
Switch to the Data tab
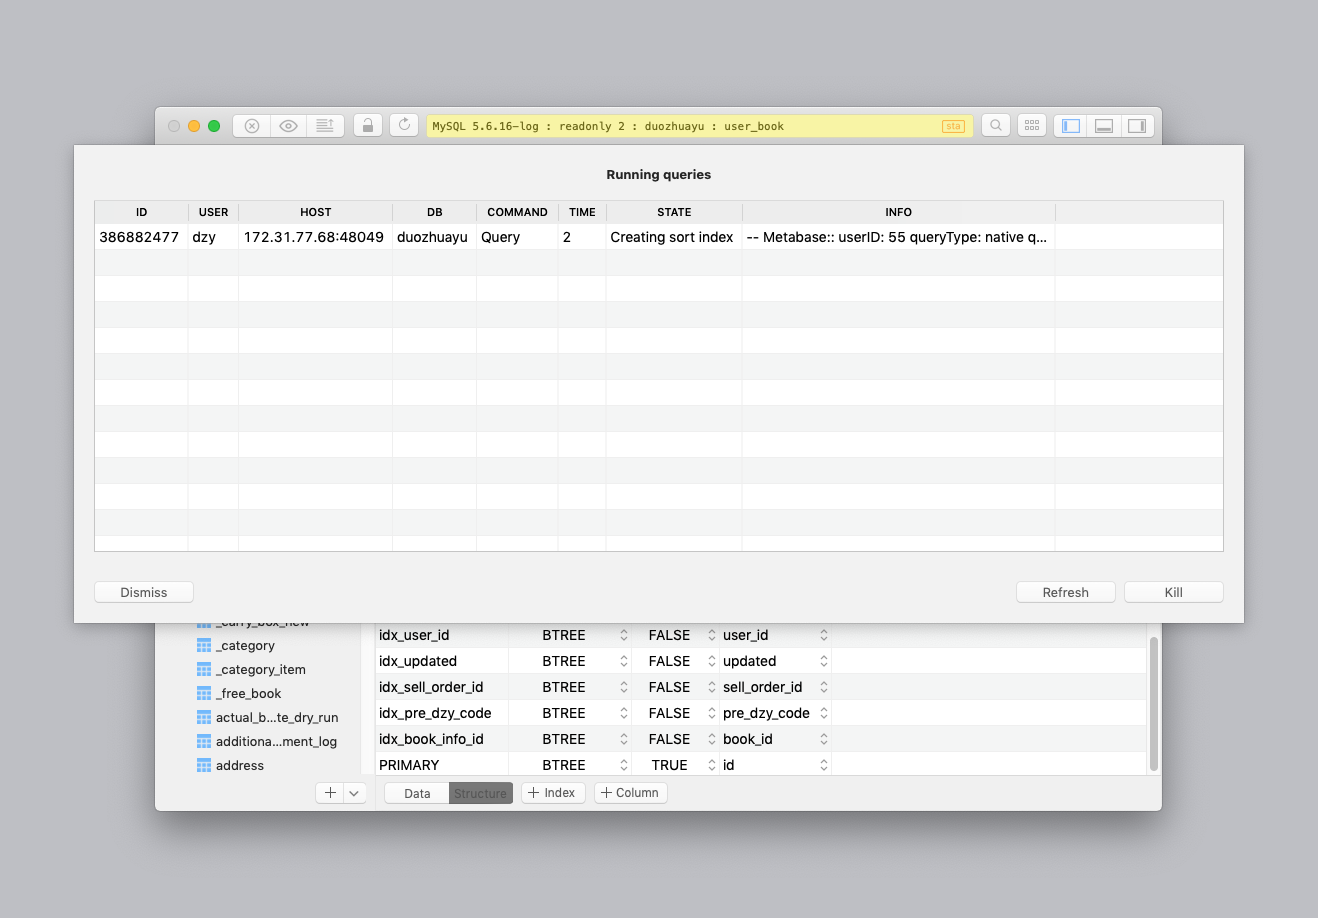pos(416,792)
